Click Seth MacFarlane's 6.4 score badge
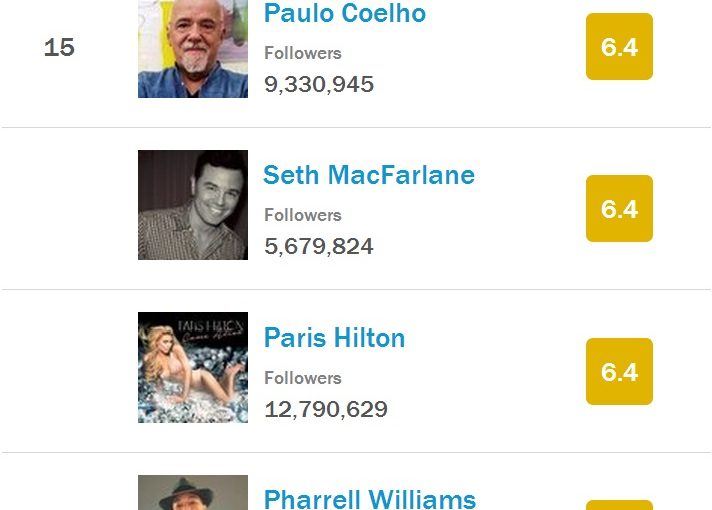 619,208
